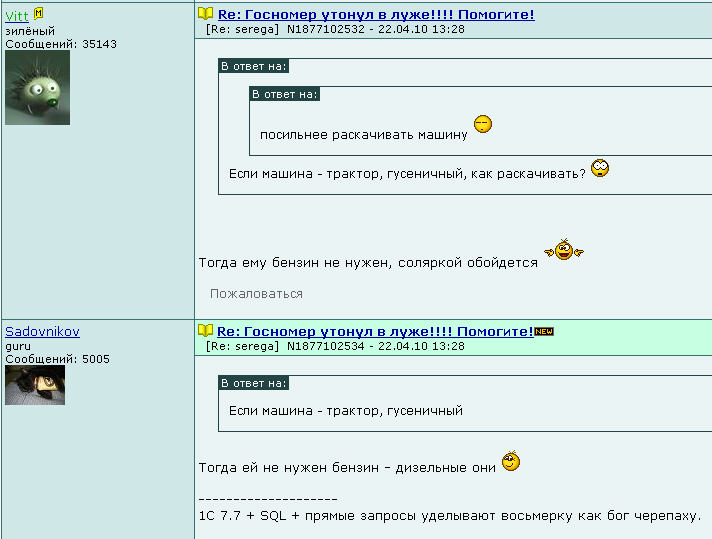
Task: Click the moderator badge beside Vitt
Action: [39, 13]
